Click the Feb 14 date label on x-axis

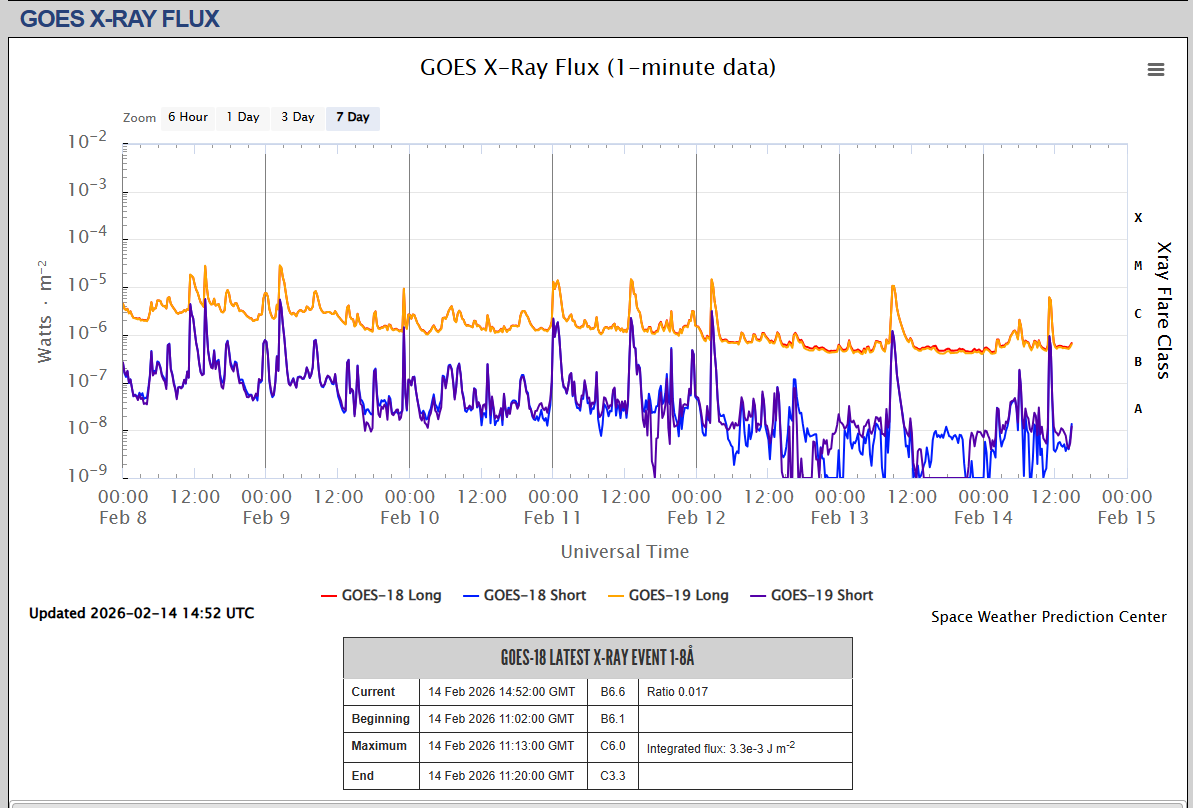tap(983, 517)
